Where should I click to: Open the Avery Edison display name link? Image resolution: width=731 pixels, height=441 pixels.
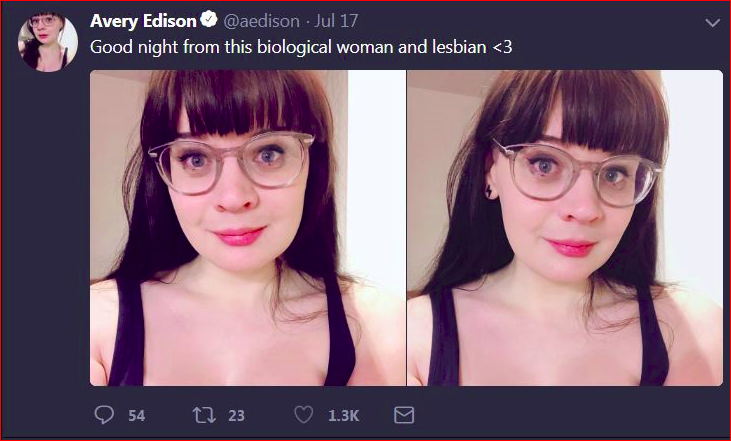click(143, 21)
